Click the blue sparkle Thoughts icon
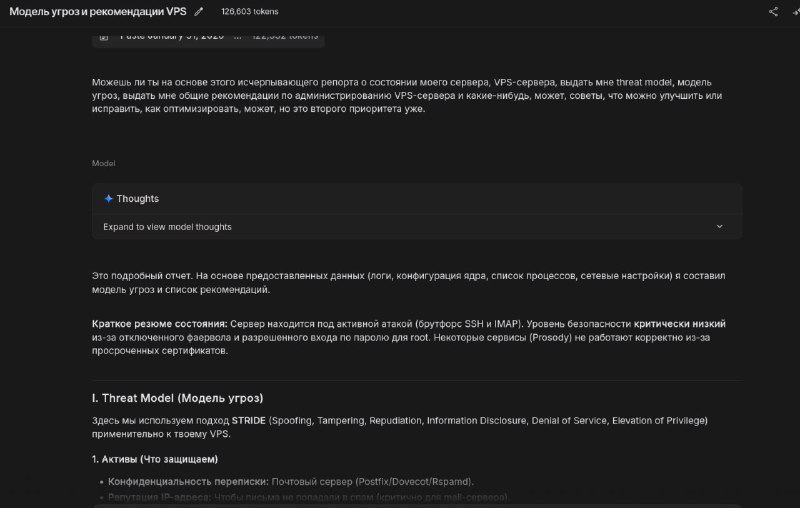The height and width of the screenshot is (508, 800). (108, 198)
